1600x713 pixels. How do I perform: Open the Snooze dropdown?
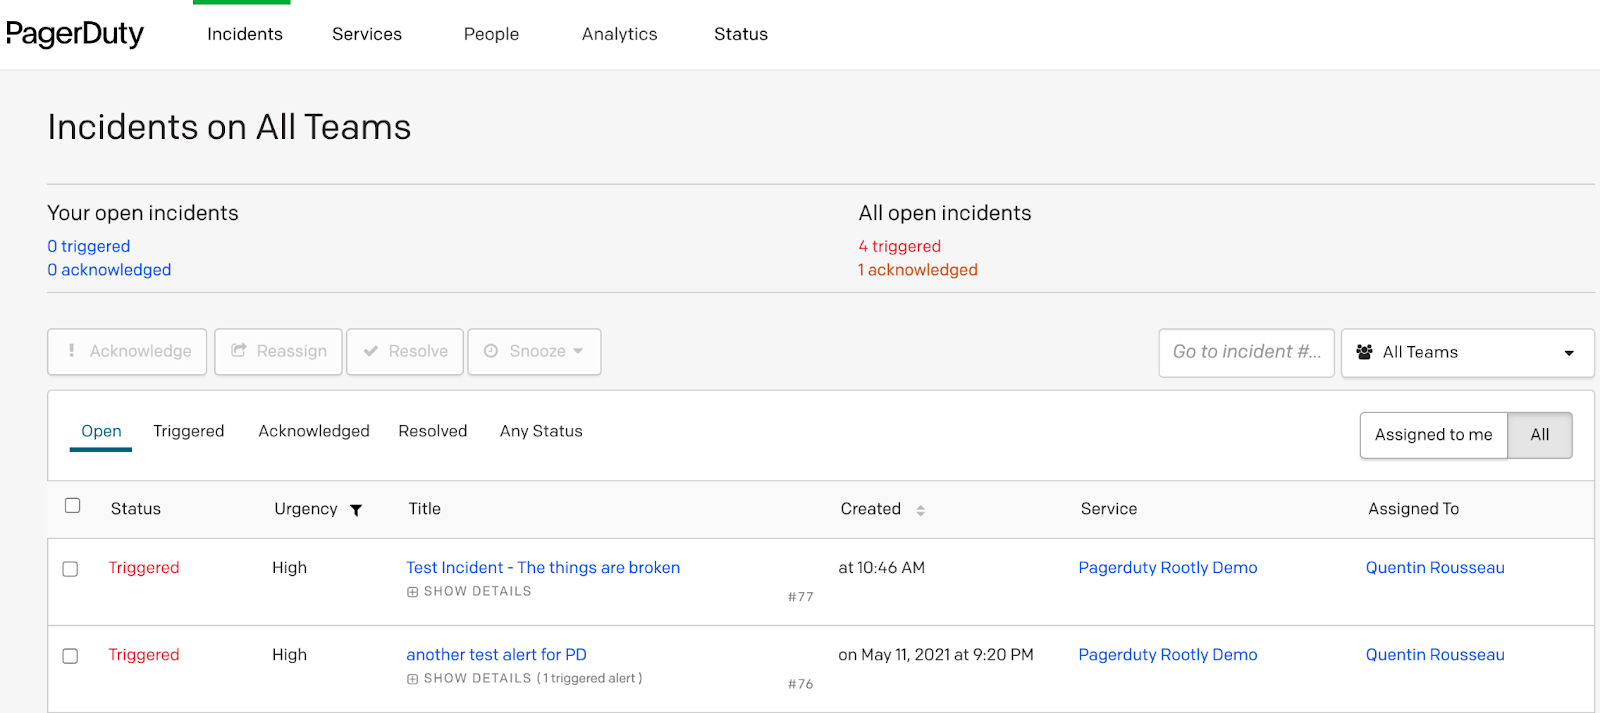click(534, 351)
